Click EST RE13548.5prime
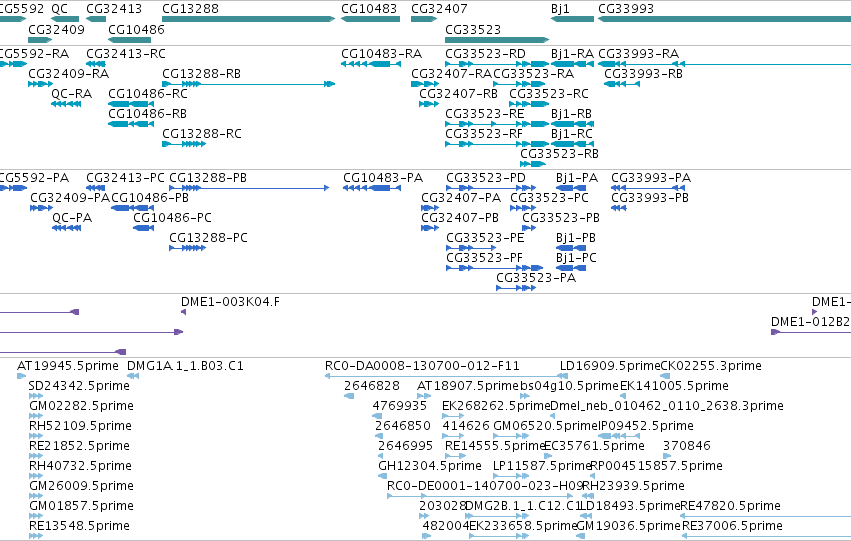The width and height of the screenshot is (851, 541). [36, 537]
